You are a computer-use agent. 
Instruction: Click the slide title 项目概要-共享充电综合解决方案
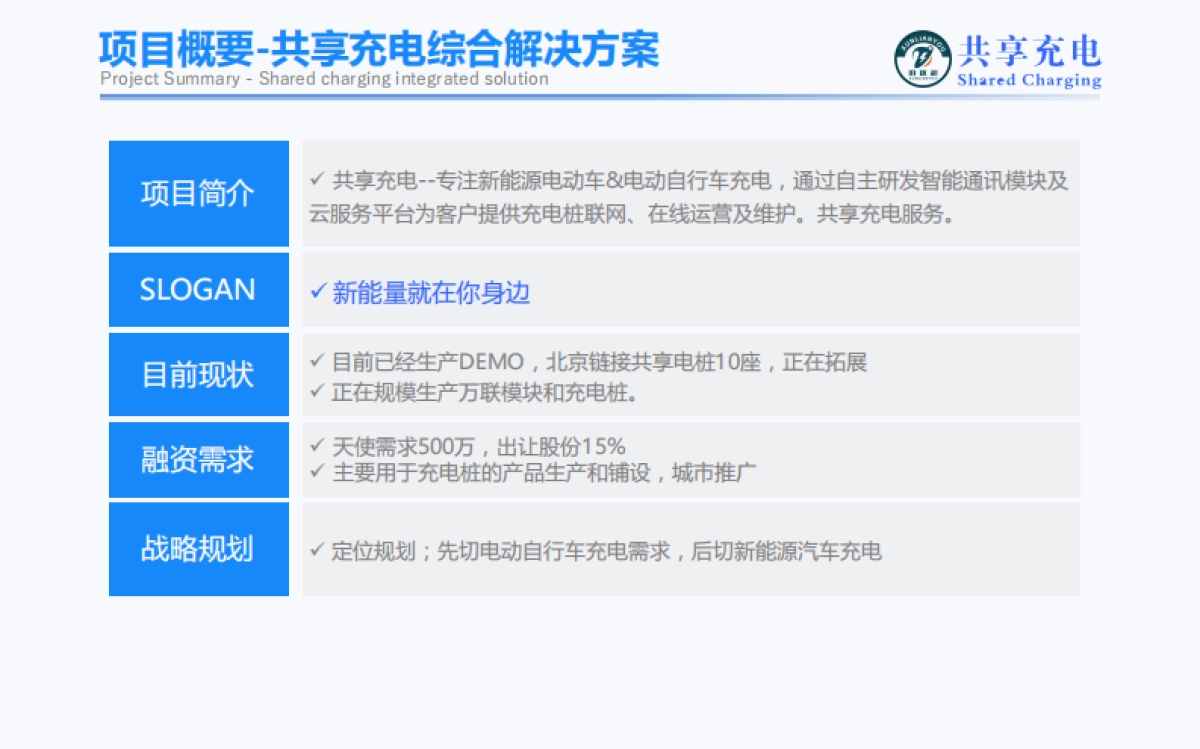click(378, 48)
